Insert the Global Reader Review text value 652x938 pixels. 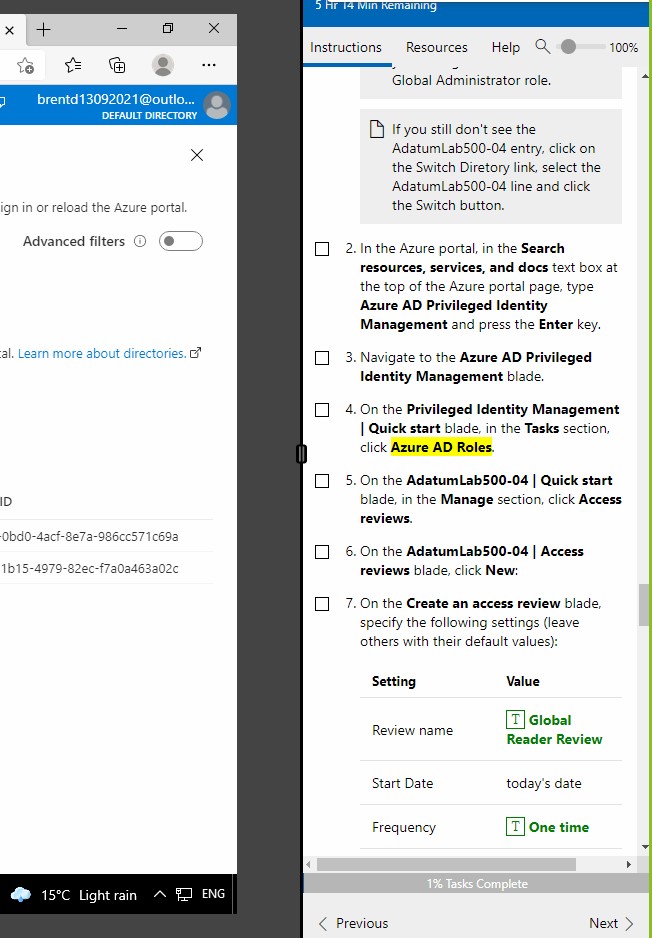[x=554, y=729]
